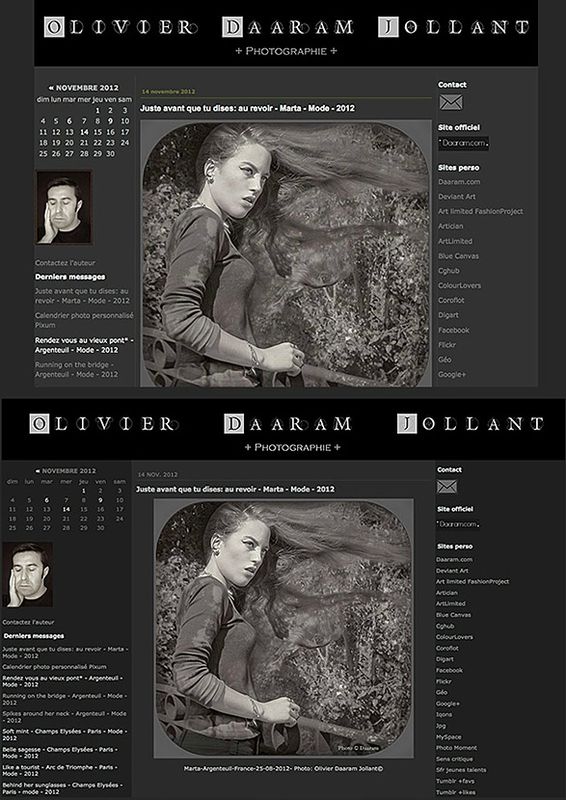Visit the 'Photo Moment' site link
This screenshot has height=800, width=566.
point(456,748)
